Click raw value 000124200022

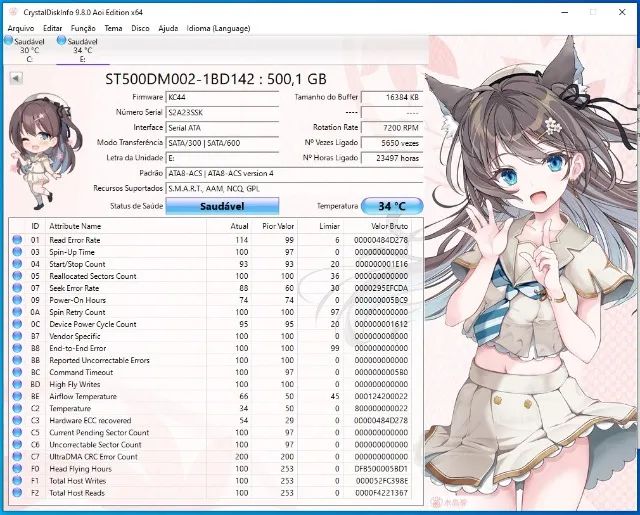pos(381,397)
